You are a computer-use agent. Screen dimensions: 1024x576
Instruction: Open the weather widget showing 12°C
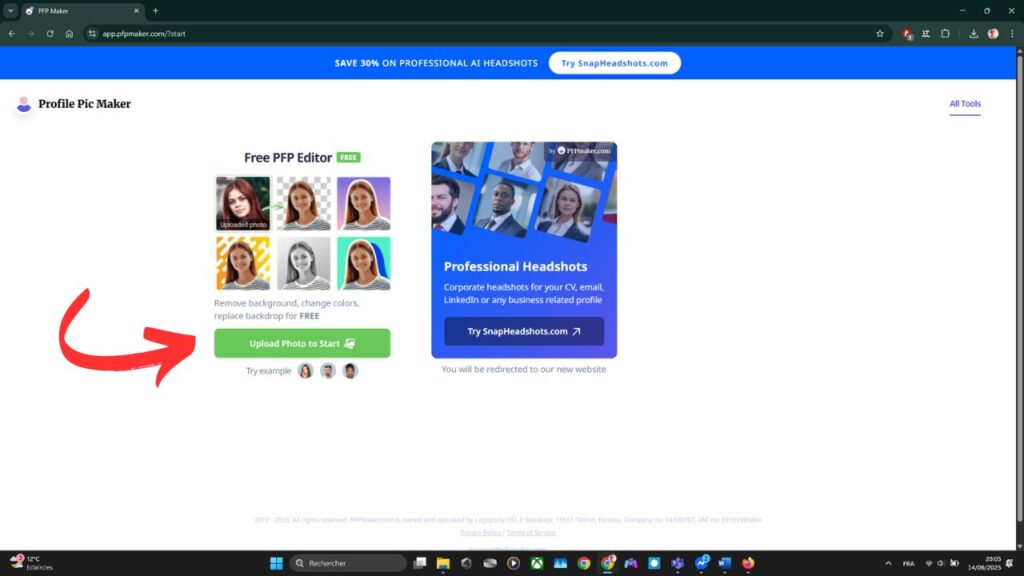[31, 563]
